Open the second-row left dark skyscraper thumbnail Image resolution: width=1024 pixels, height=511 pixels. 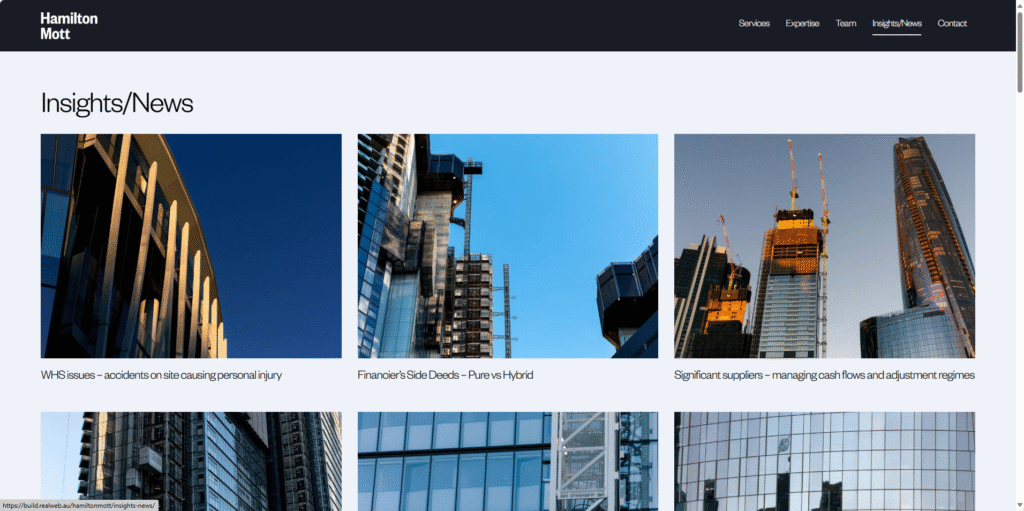191,461
